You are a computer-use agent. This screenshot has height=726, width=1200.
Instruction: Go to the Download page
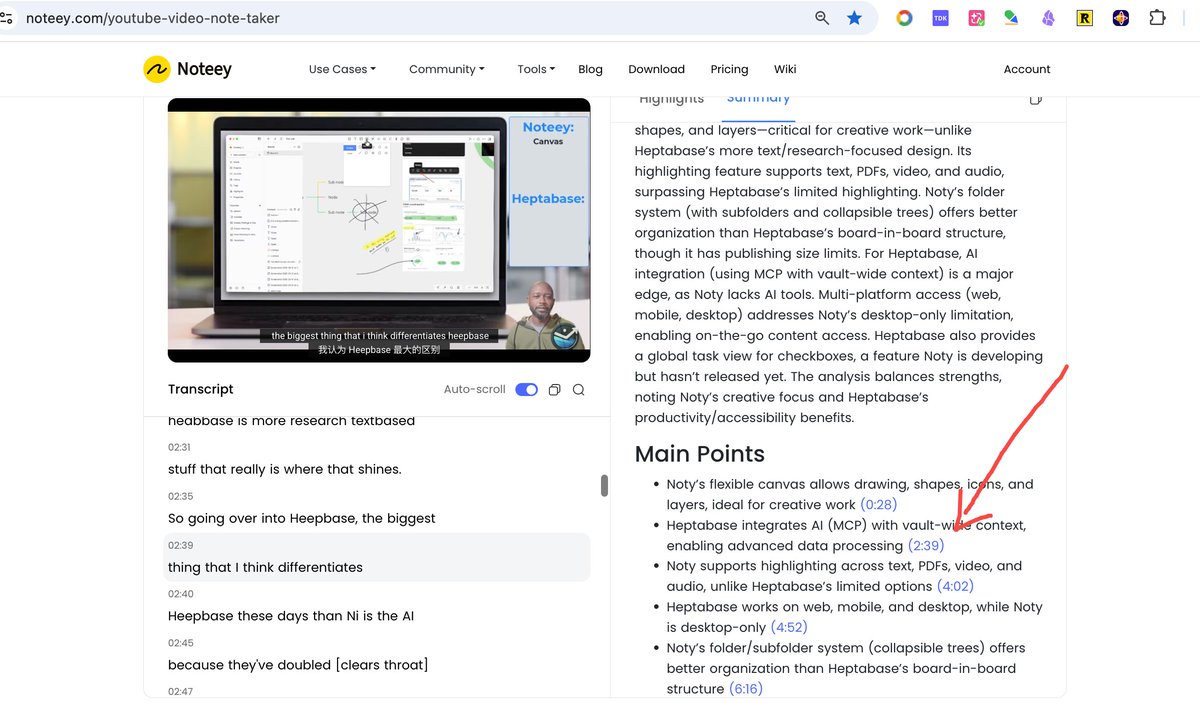(x=656, y=69)
